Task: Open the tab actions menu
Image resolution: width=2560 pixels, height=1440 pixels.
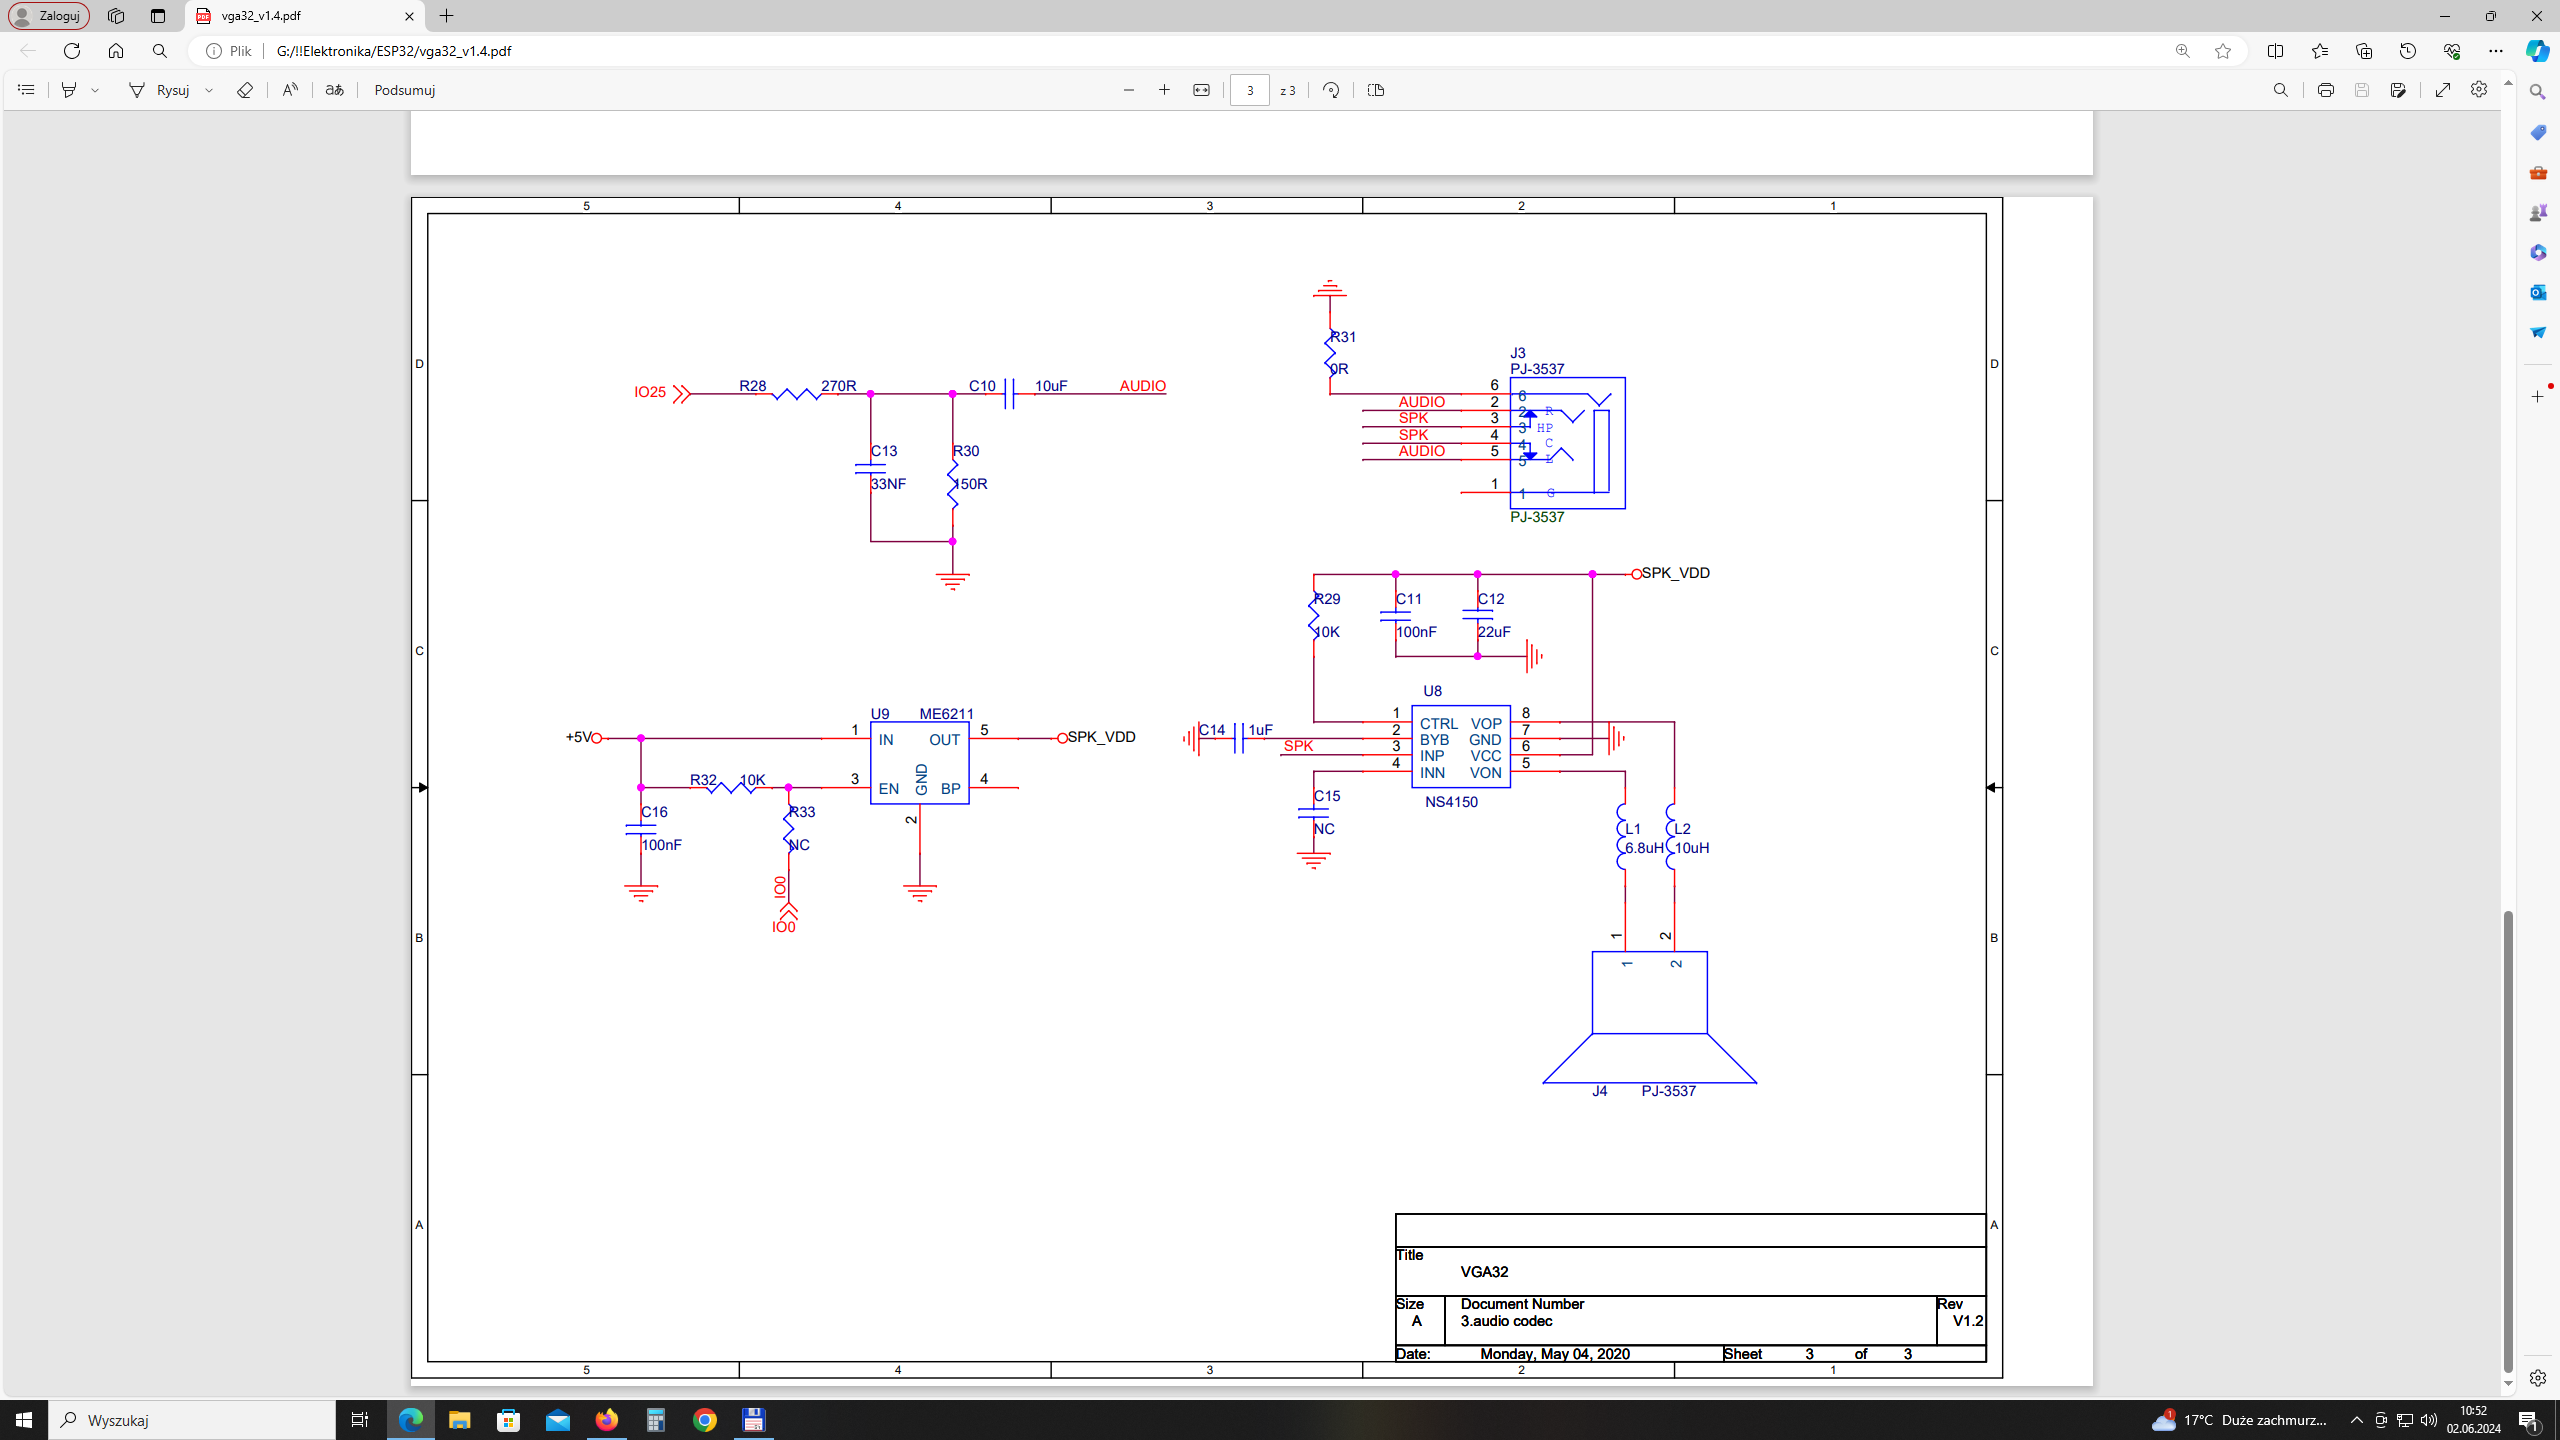Action: coord(158,16)
